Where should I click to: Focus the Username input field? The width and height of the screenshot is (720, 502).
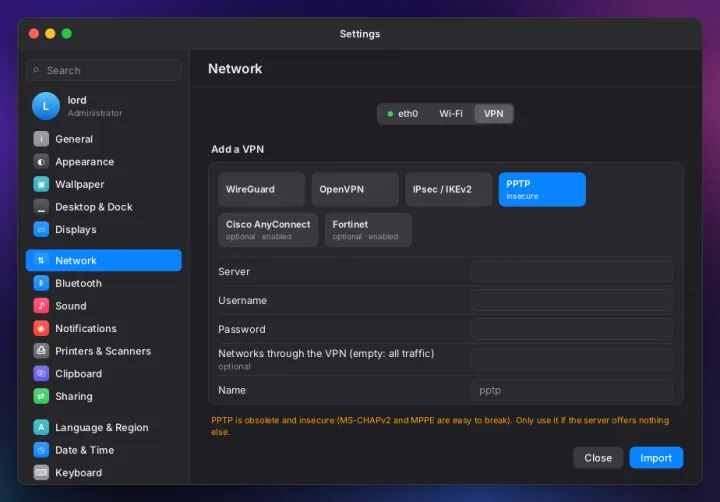point(572,300)
